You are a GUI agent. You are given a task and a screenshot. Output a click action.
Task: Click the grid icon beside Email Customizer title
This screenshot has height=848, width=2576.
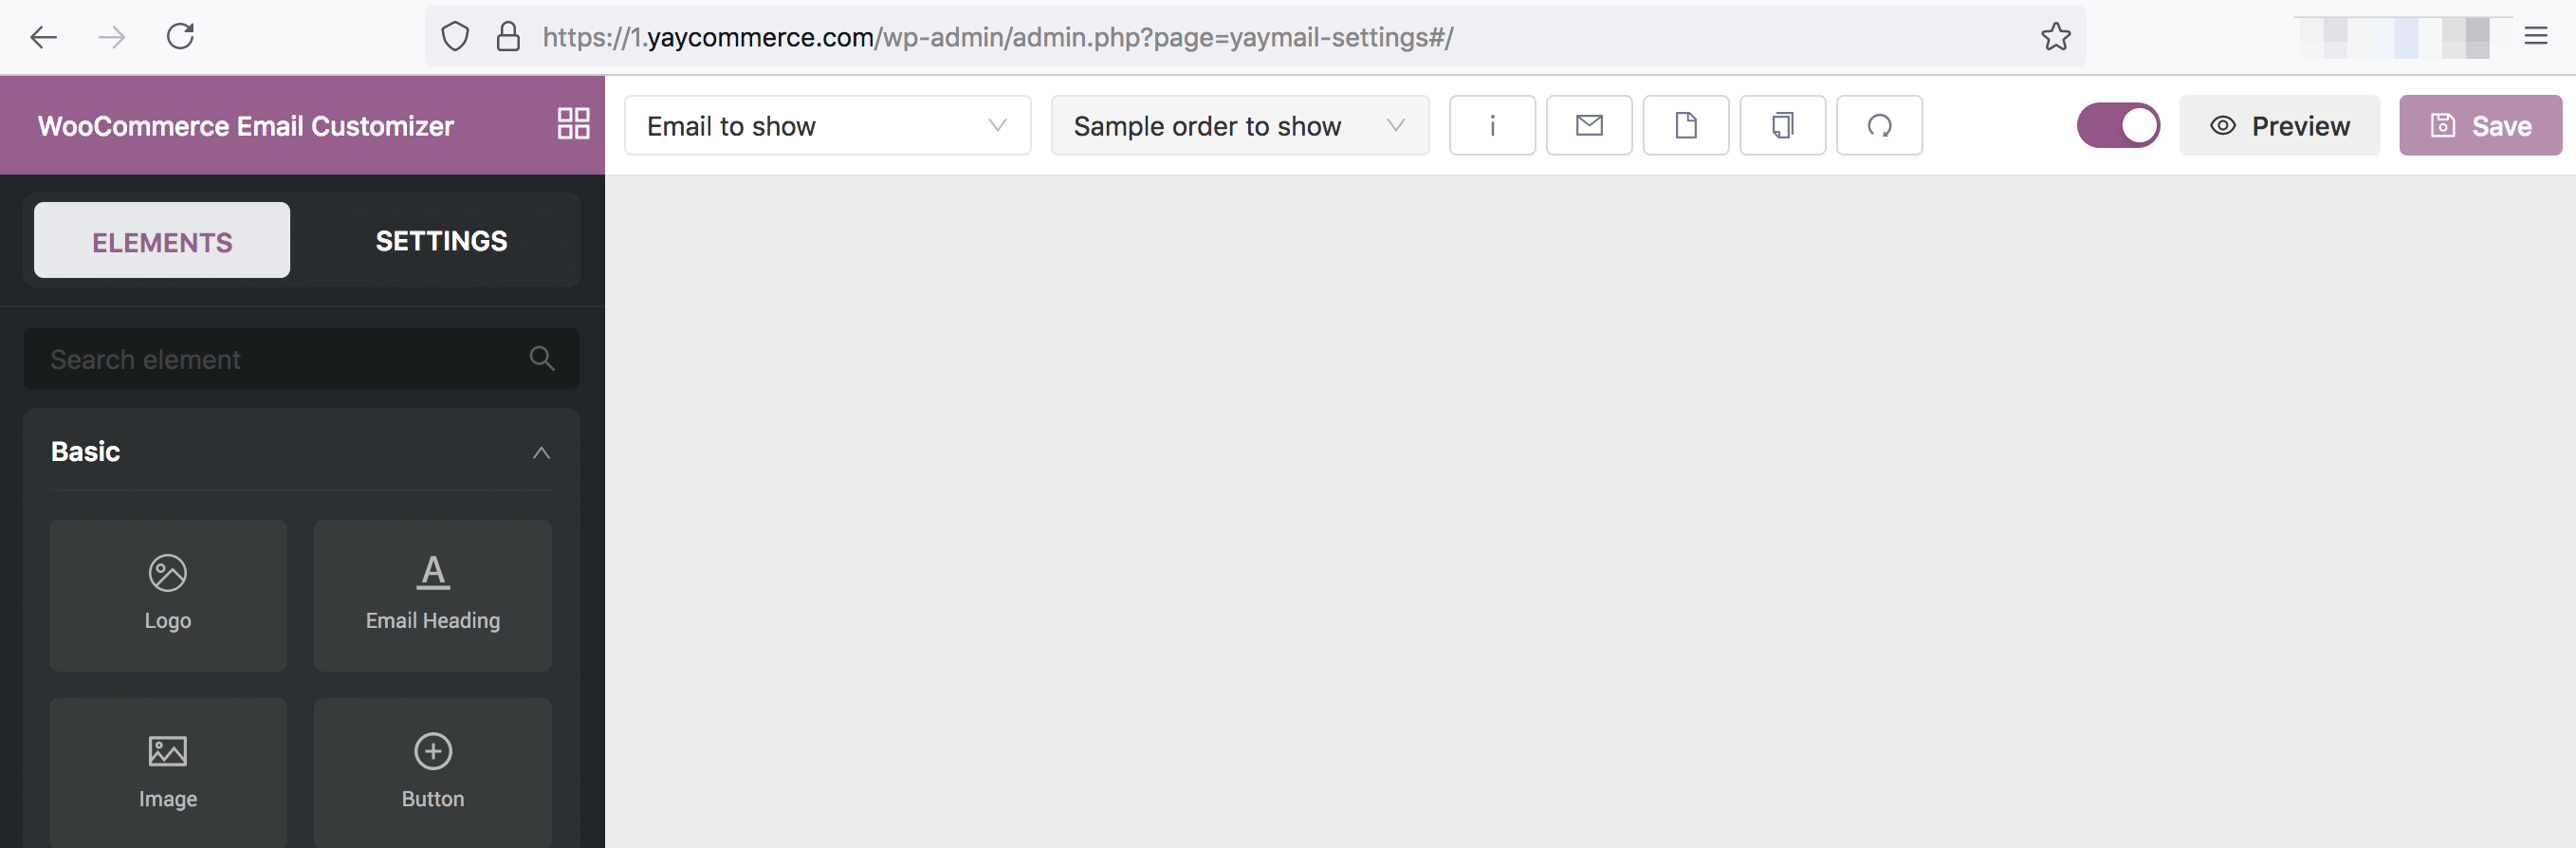click(573, 124)
